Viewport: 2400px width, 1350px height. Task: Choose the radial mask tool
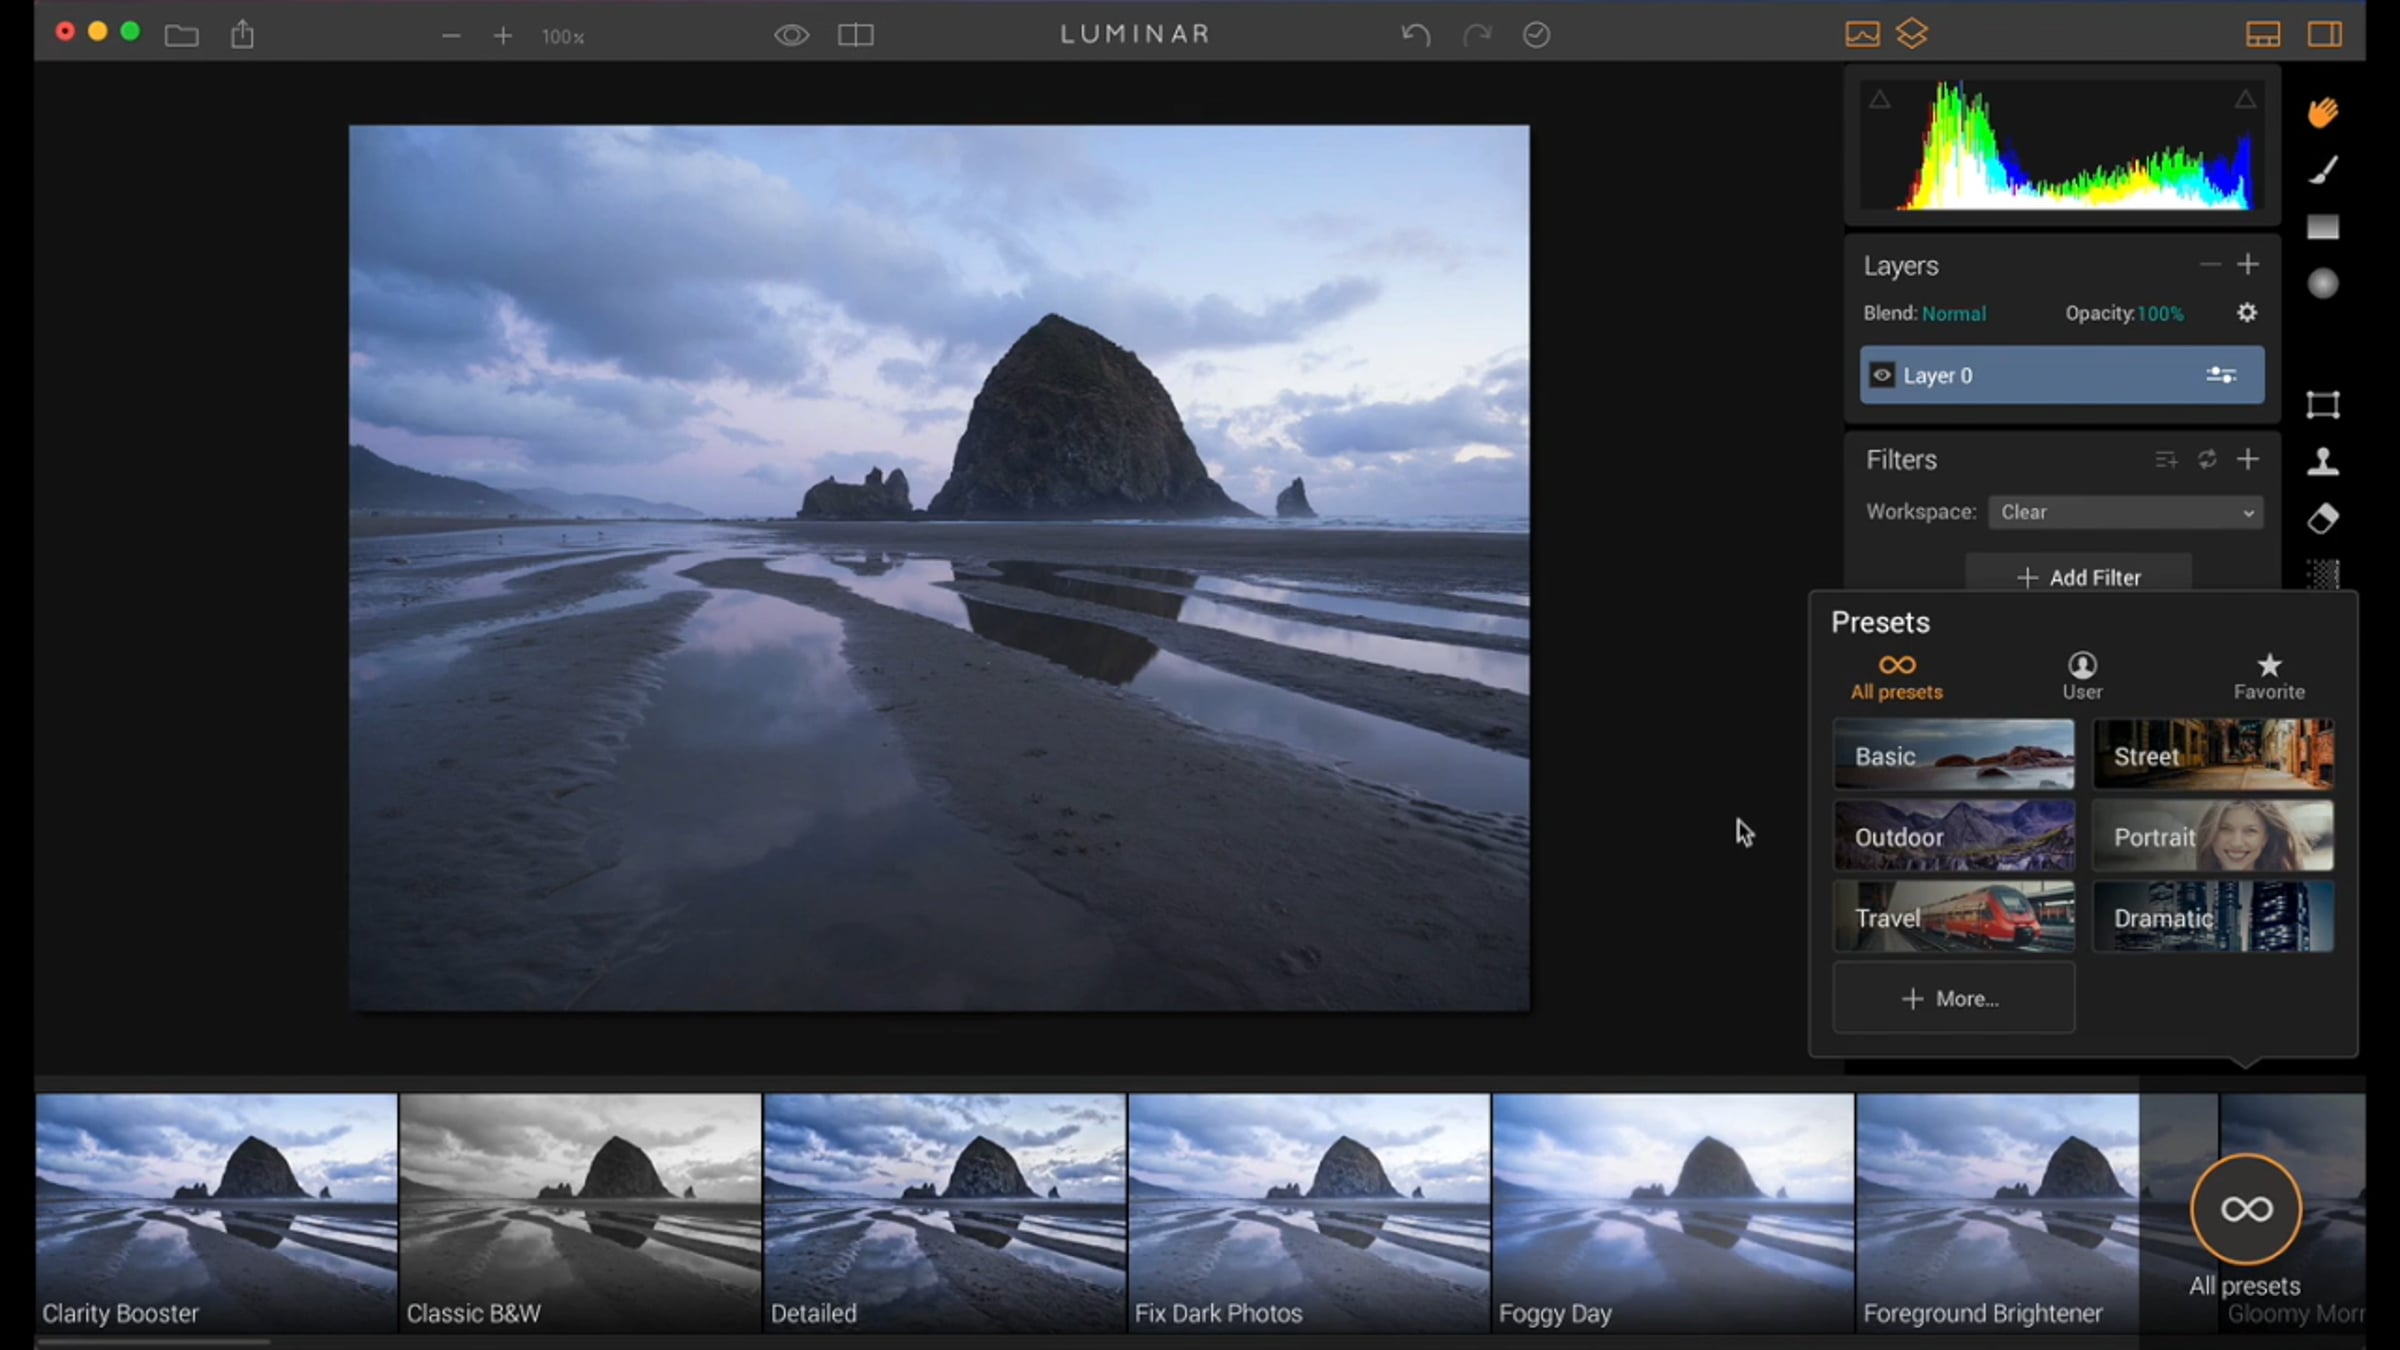click(2323, 284)
